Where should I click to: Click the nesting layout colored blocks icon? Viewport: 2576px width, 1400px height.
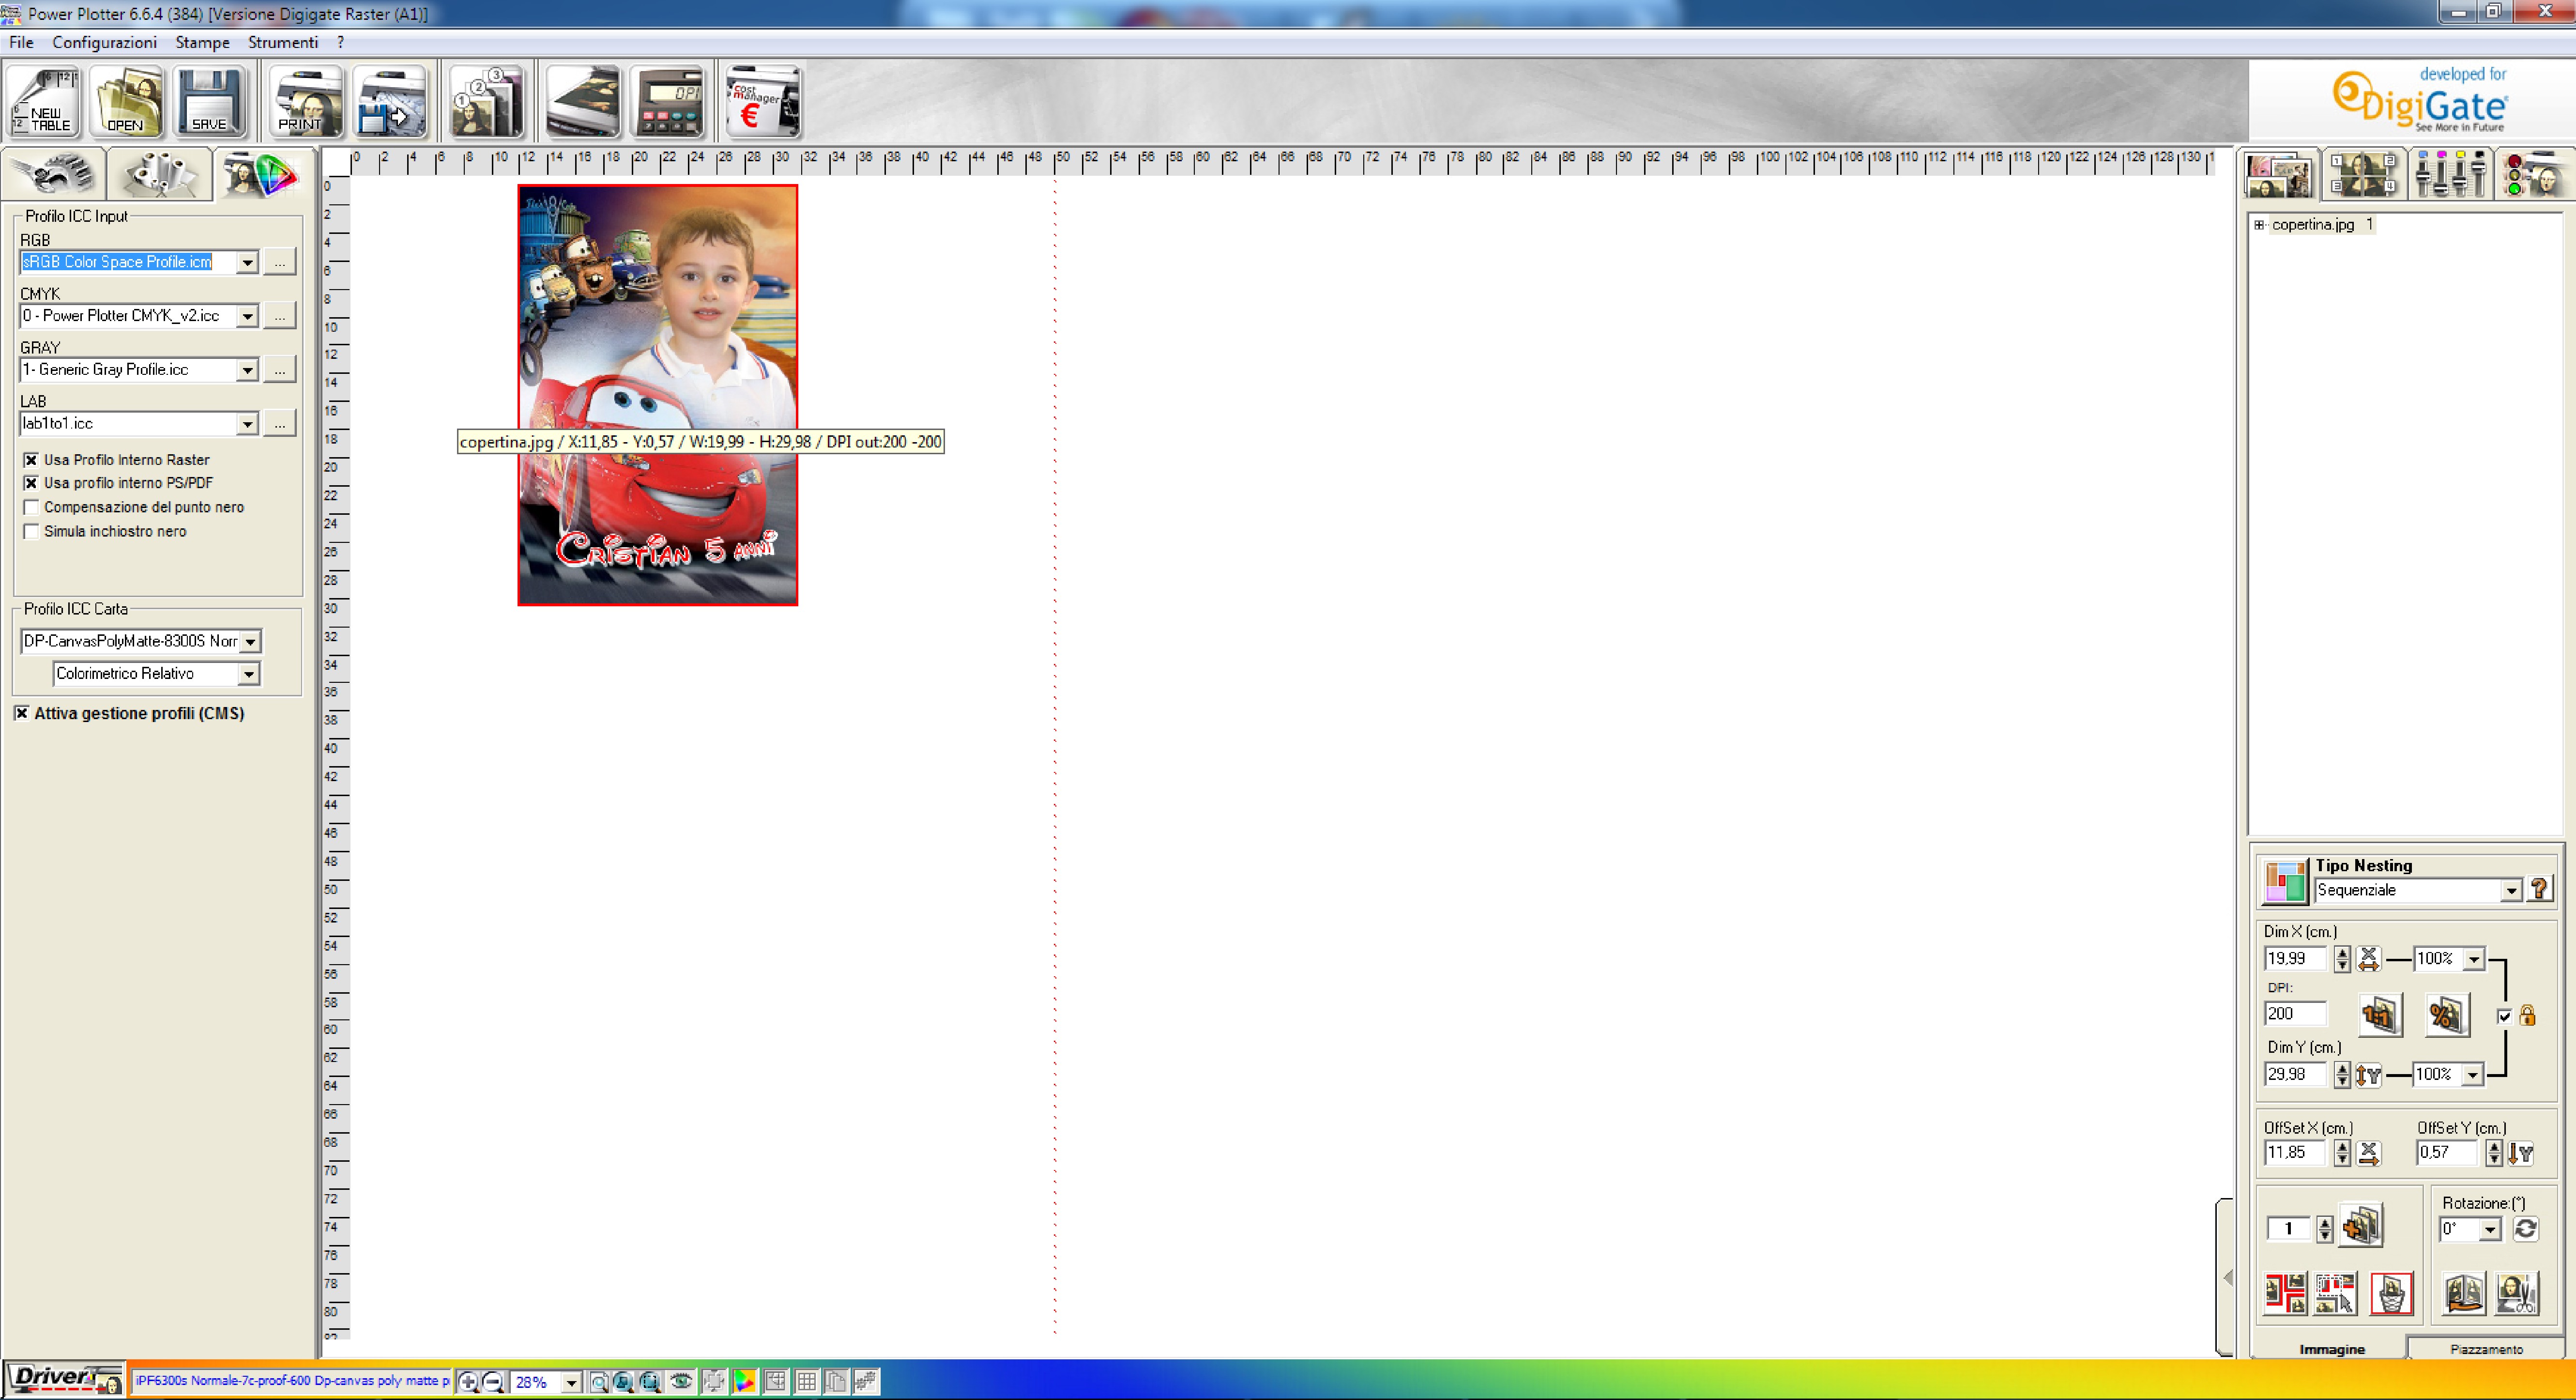click(2285, 881)
